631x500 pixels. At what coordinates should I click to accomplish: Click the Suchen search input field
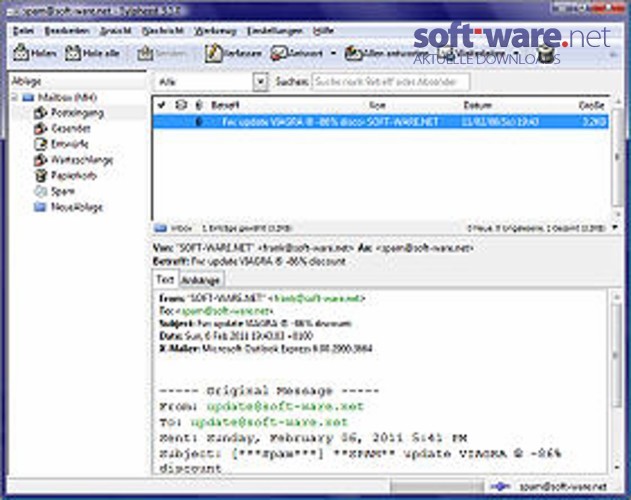pos(390,82)
